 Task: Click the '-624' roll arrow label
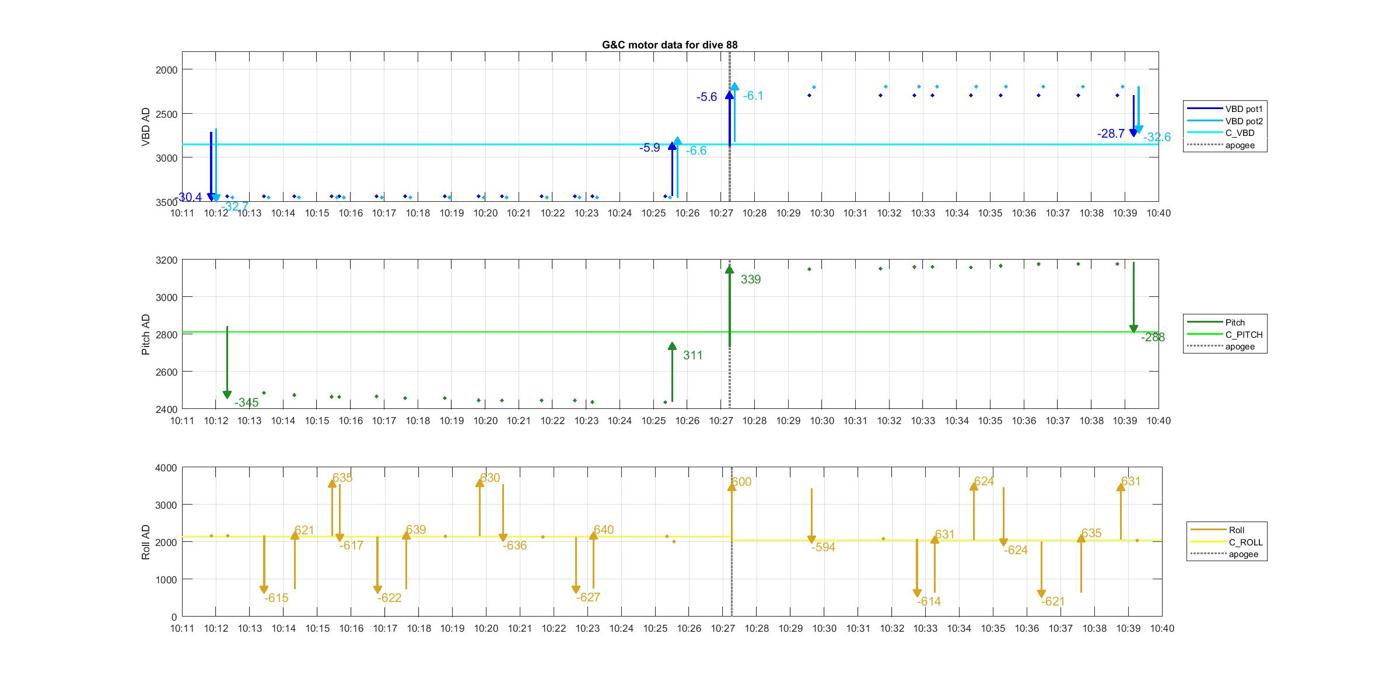point(1015,550)
